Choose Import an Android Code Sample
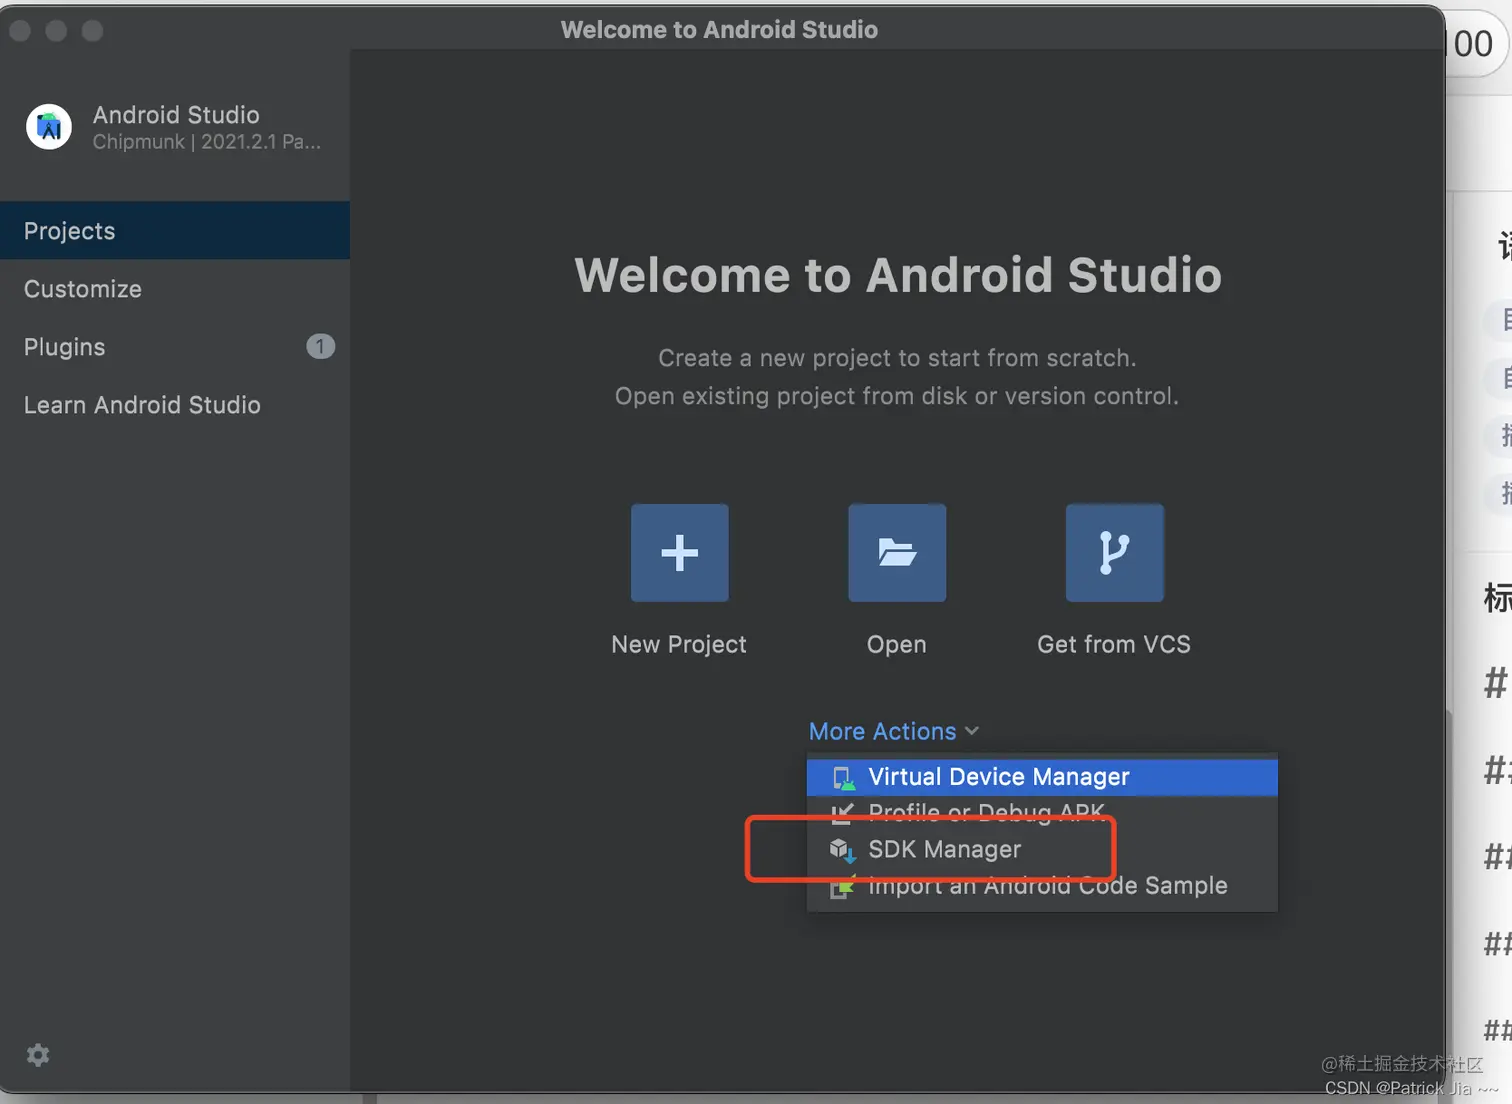This screenshot has height=1104, width=1512. (1042, 886)
